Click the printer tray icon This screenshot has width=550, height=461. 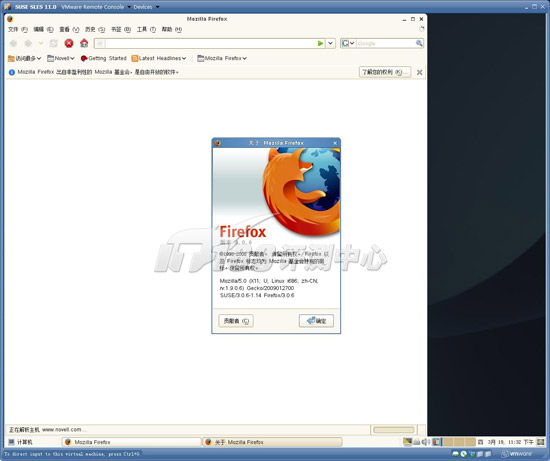pos(417,442)
